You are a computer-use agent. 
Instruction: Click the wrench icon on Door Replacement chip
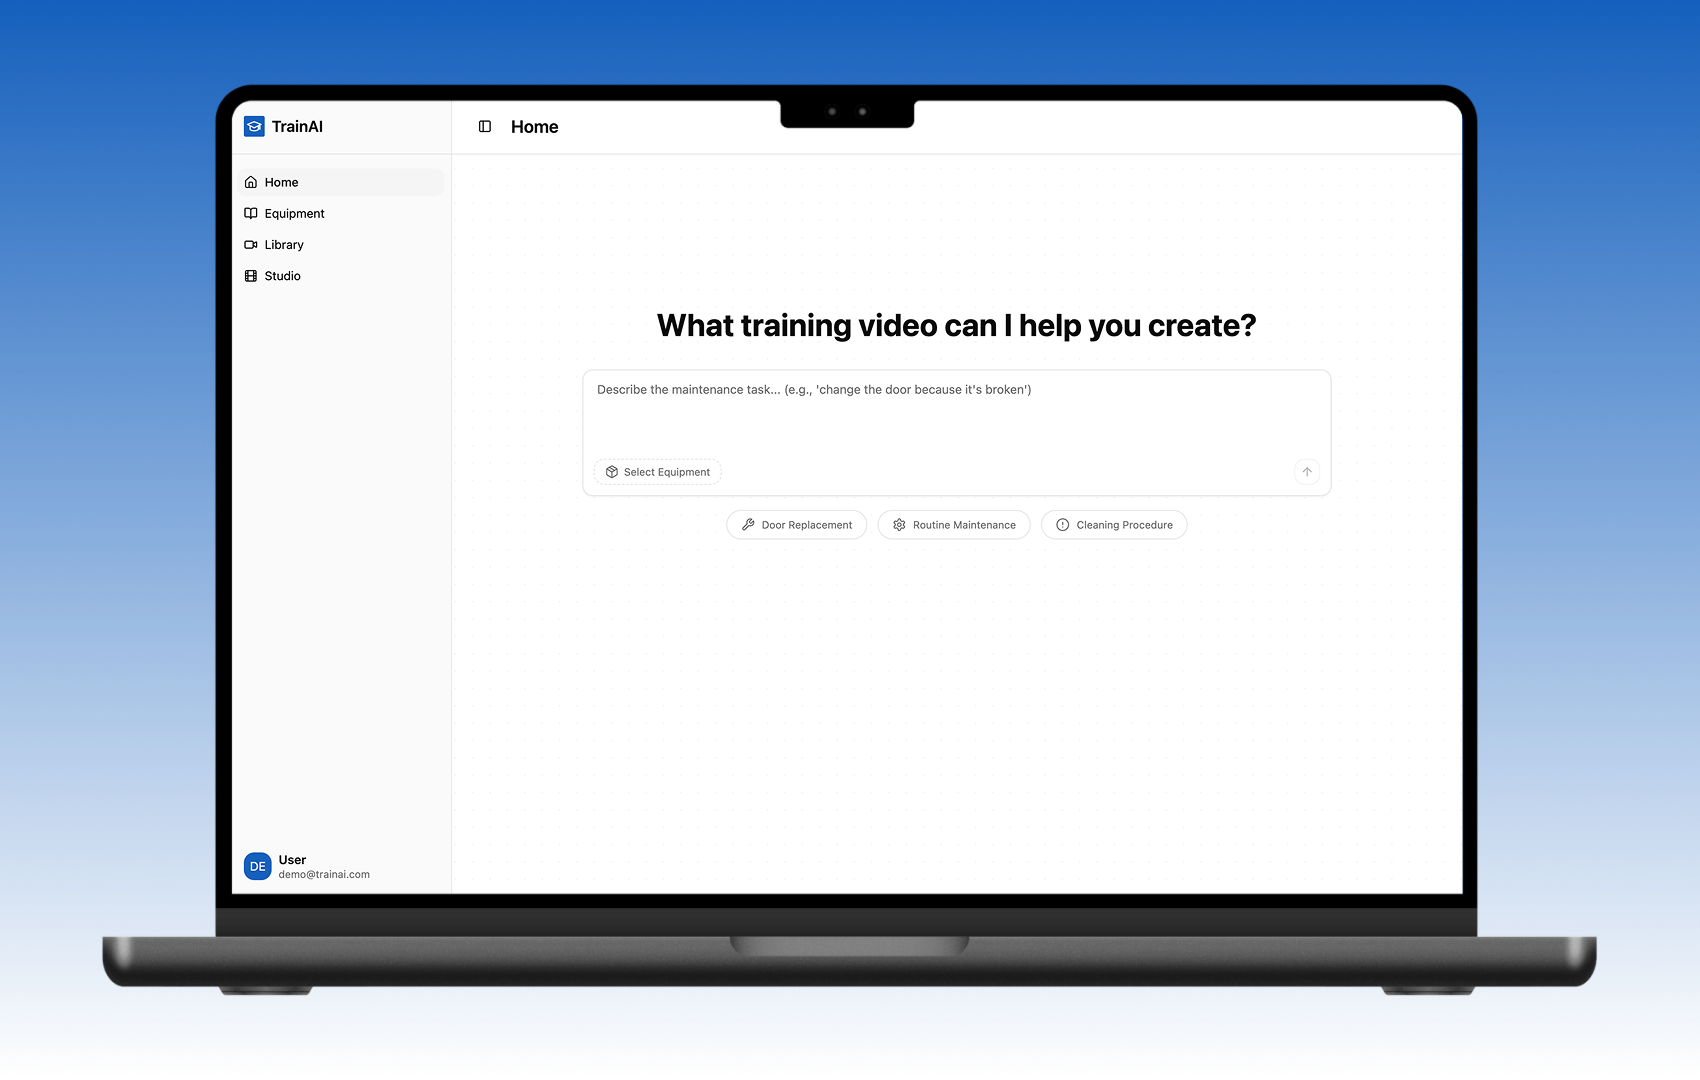pos(748,524)
